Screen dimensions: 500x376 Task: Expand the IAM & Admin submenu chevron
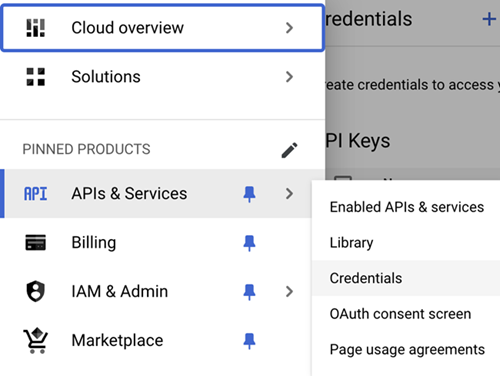(289, 291)
